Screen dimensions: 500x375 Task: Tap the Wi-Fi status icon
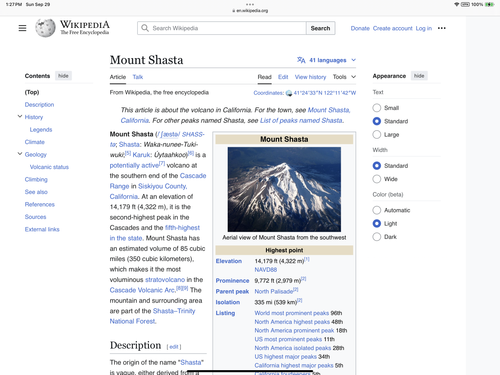pos(456,4)
